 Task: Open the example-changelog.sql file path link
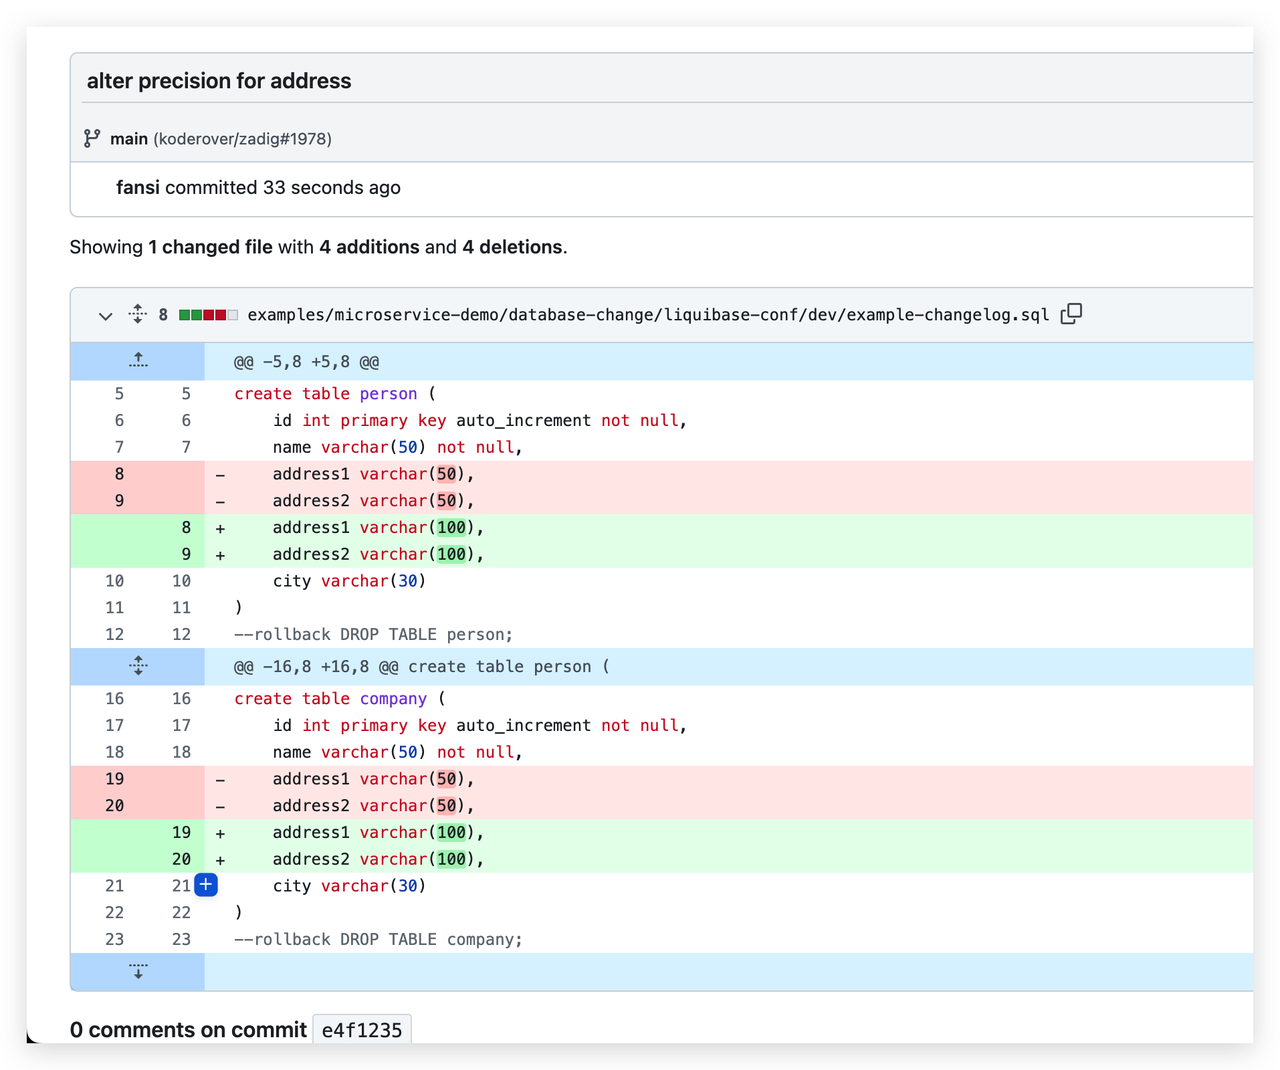(x=648, y=315)
